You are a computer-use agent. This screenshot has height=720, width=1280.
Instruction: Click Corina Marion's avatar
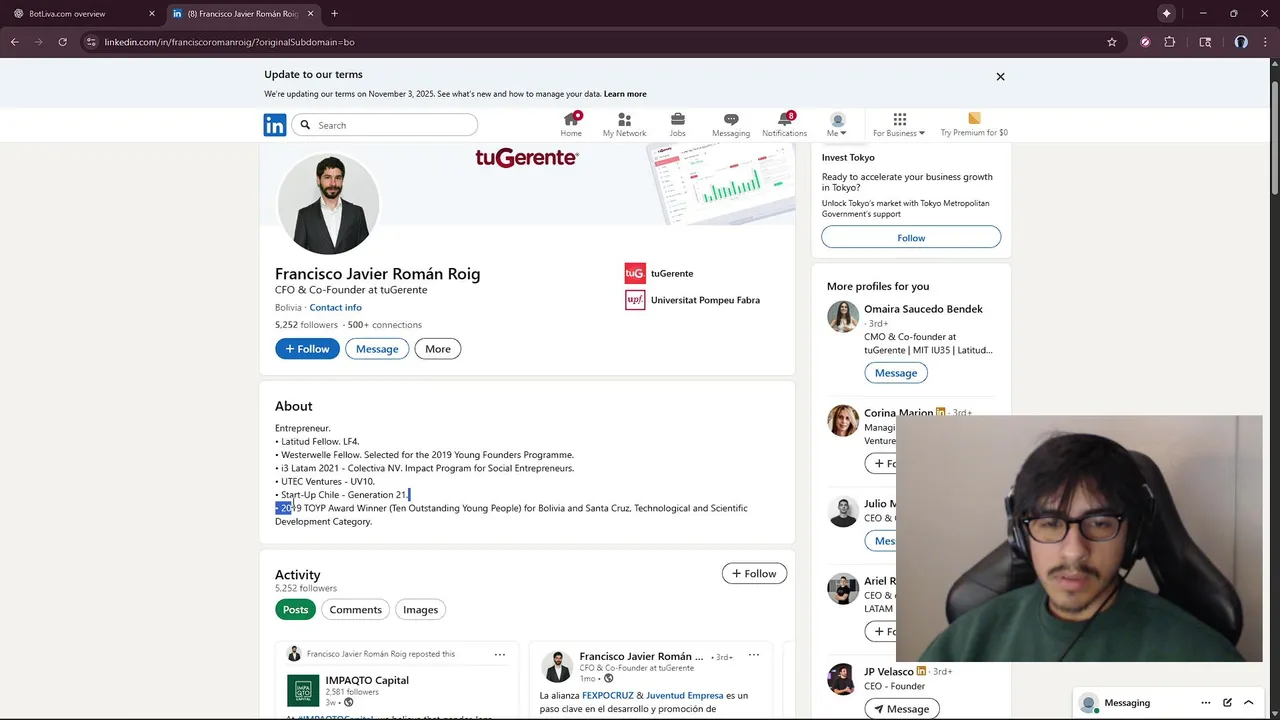(843, 420)
